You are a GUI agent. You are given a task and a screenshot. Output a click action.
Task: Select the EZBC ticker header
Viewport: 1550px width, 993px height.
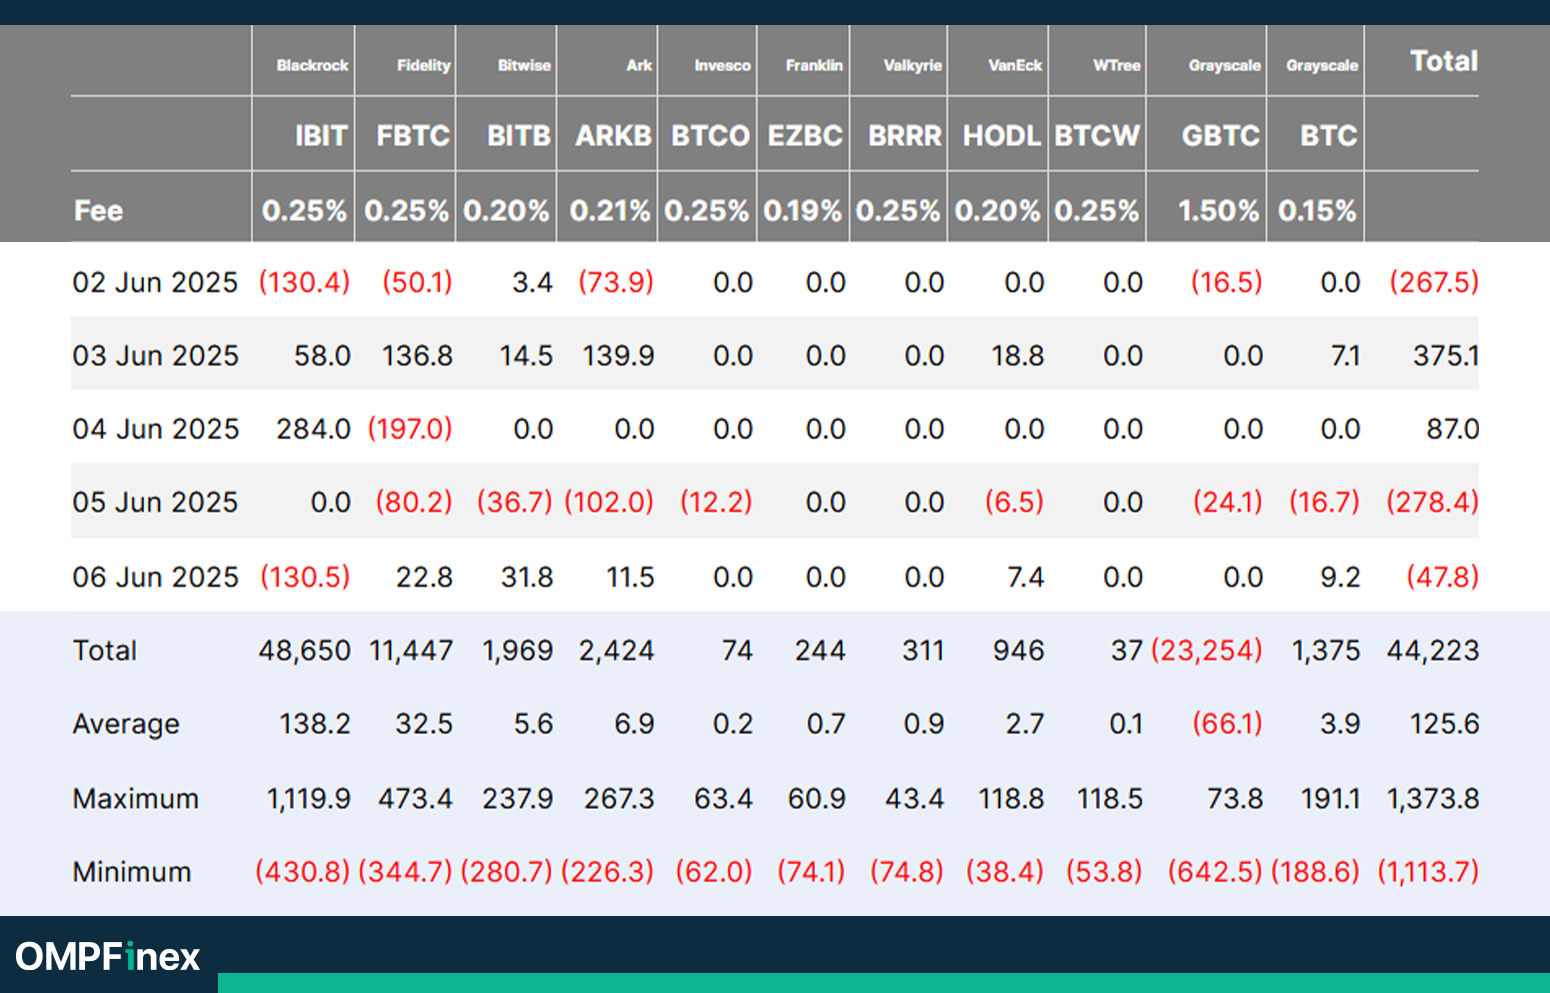click(805, 136)
